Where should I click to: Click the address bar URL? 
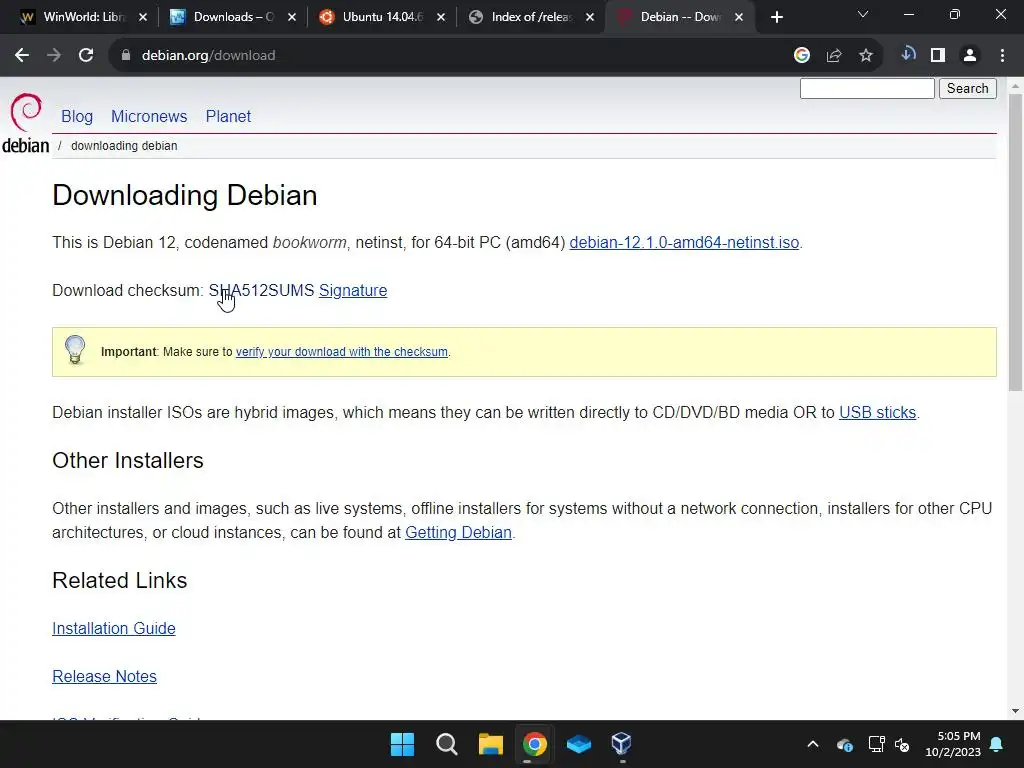click(208, 56)
